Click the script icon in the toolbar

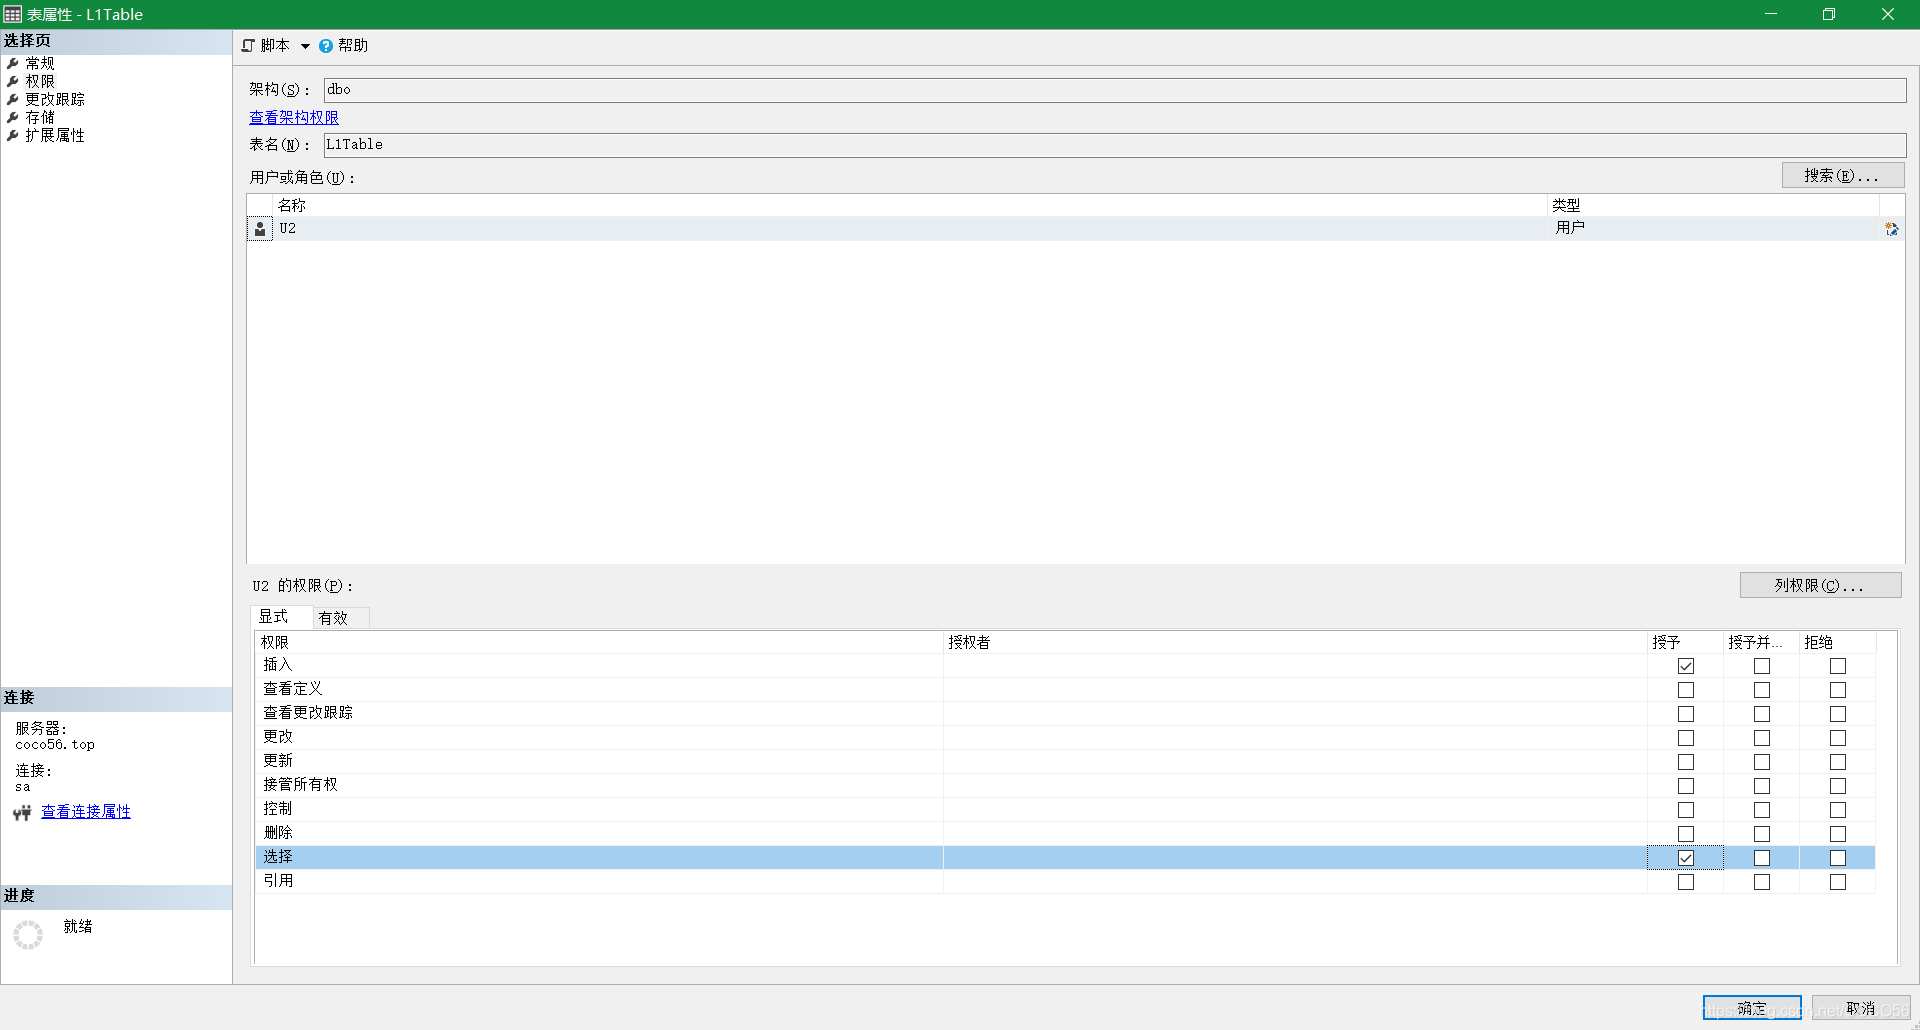coord(248,45)
